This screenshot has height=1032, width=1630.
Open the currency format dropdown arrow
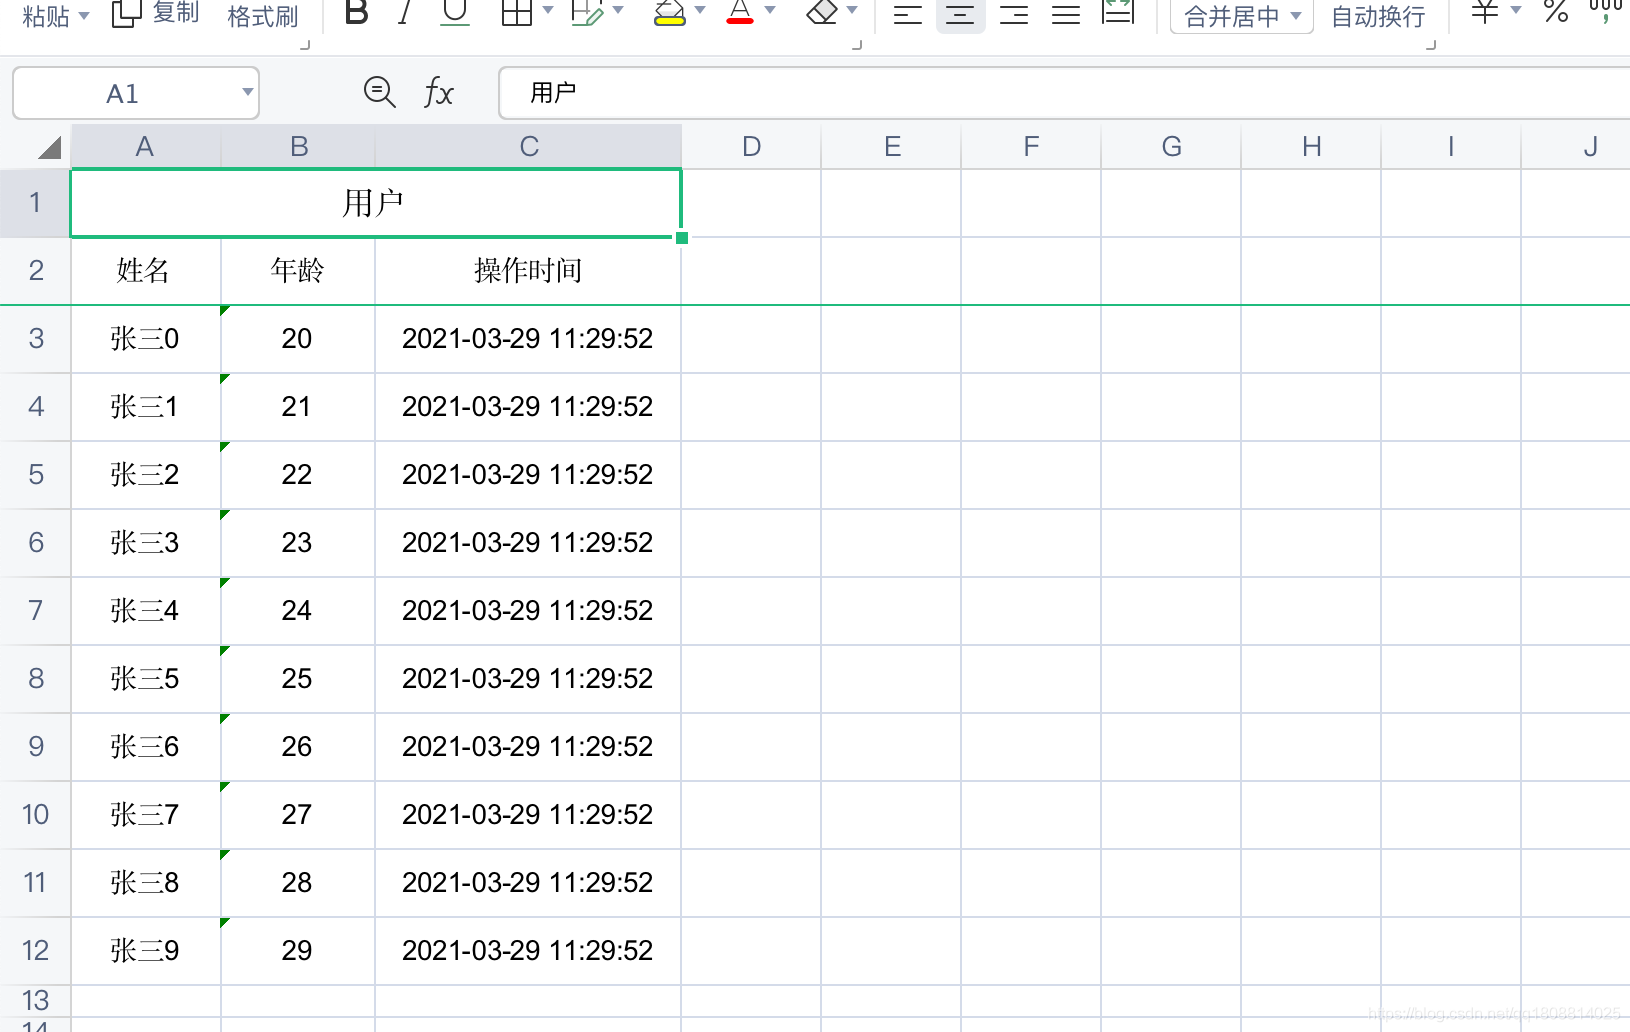[1516, 11]
